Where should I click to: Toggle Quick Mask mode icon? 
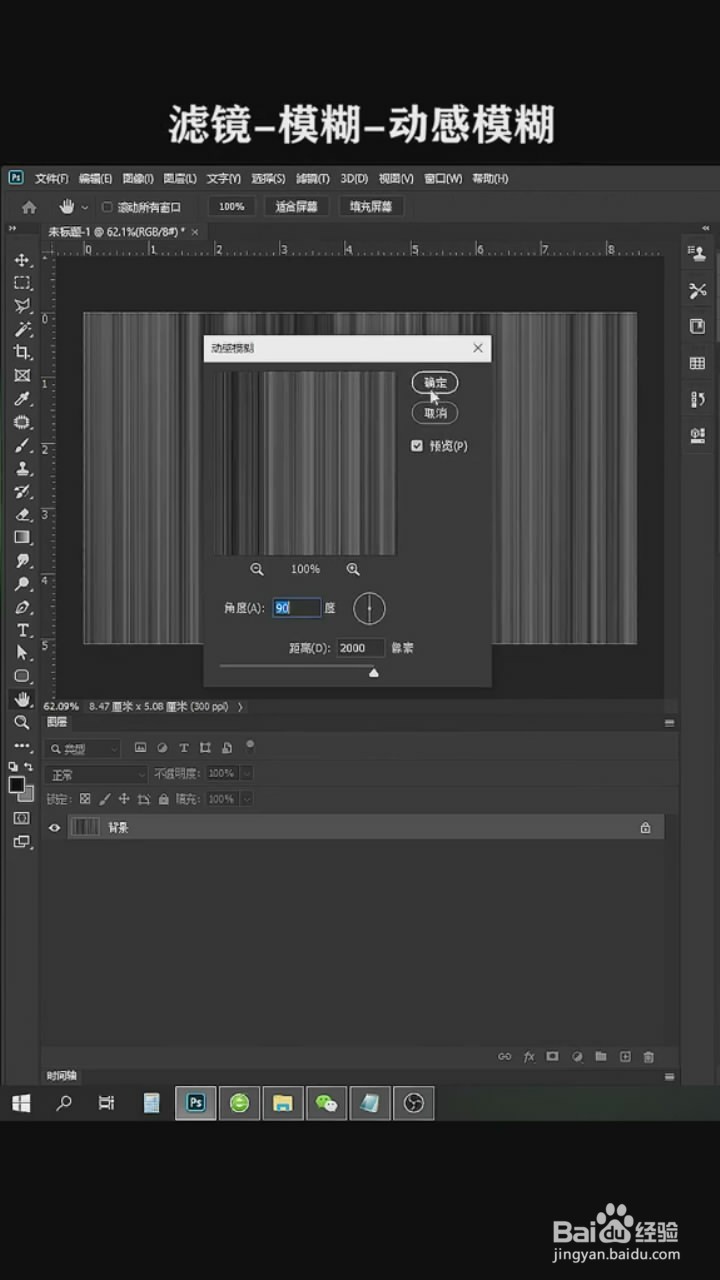click(22, 818)
